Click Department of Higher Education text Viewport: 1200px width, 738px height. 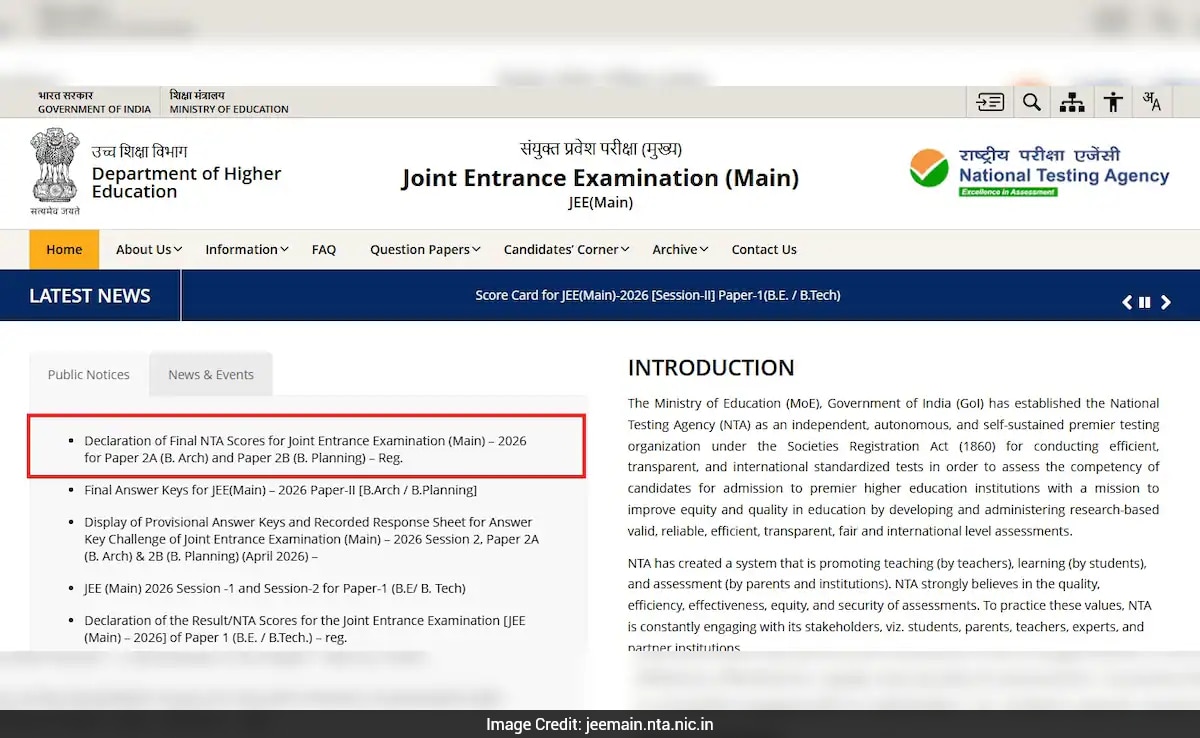click(186, 182)
